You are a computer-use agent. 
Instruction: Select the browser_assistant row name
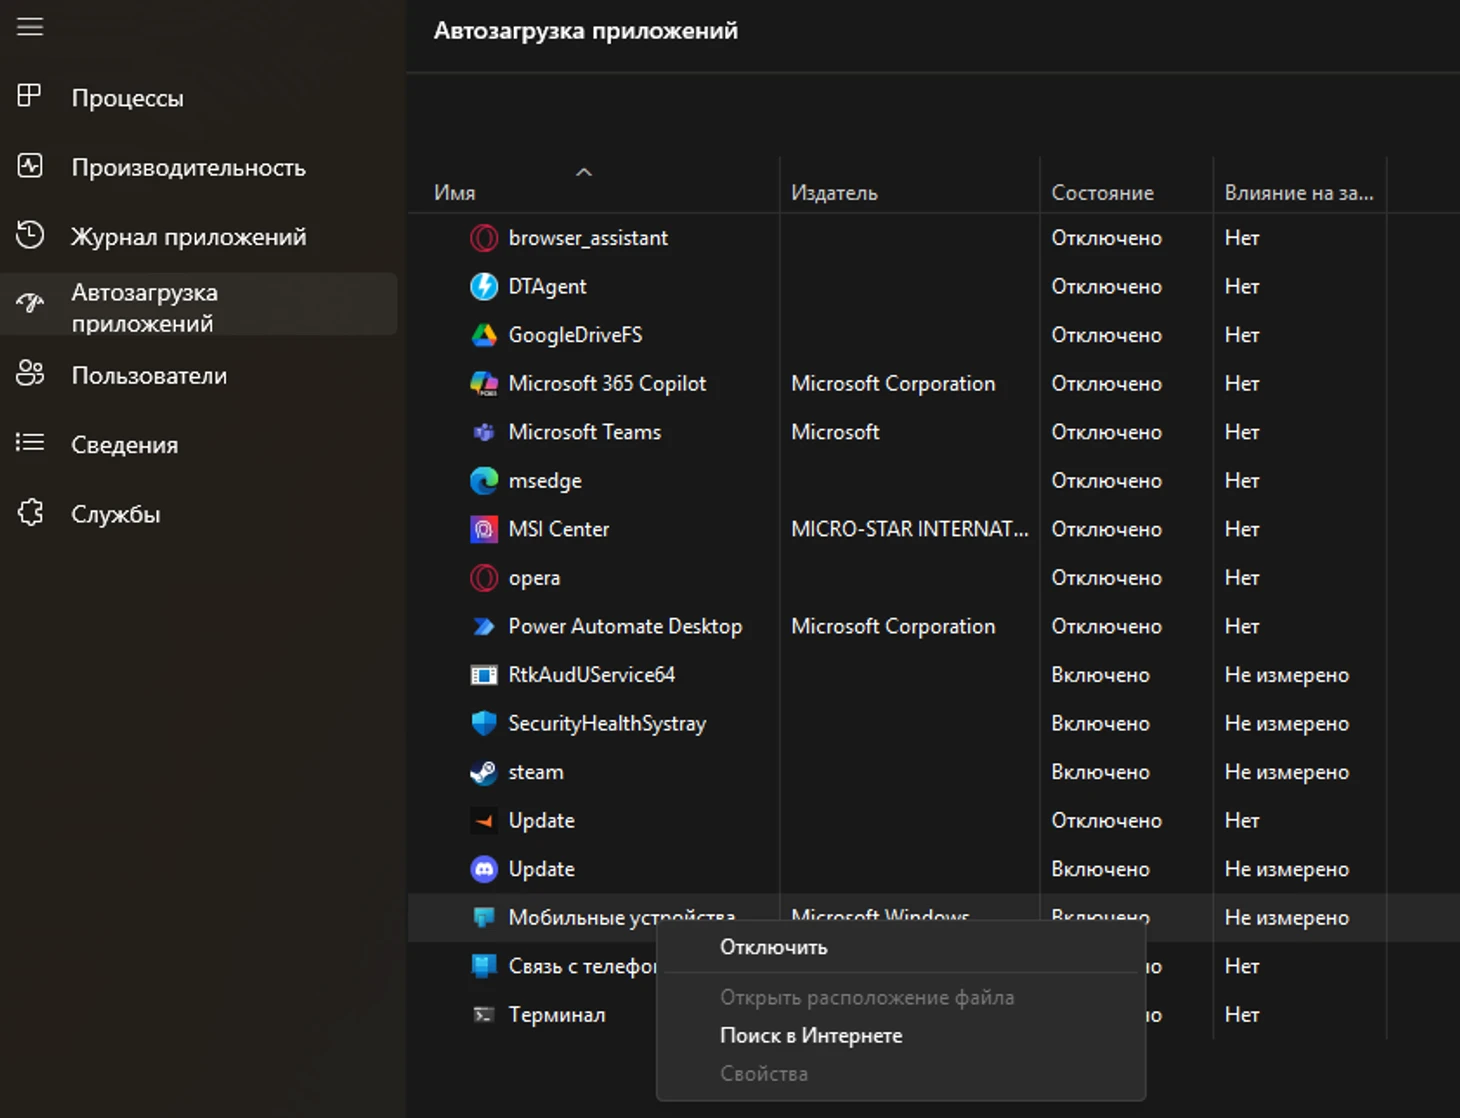[x=588, y=238]
